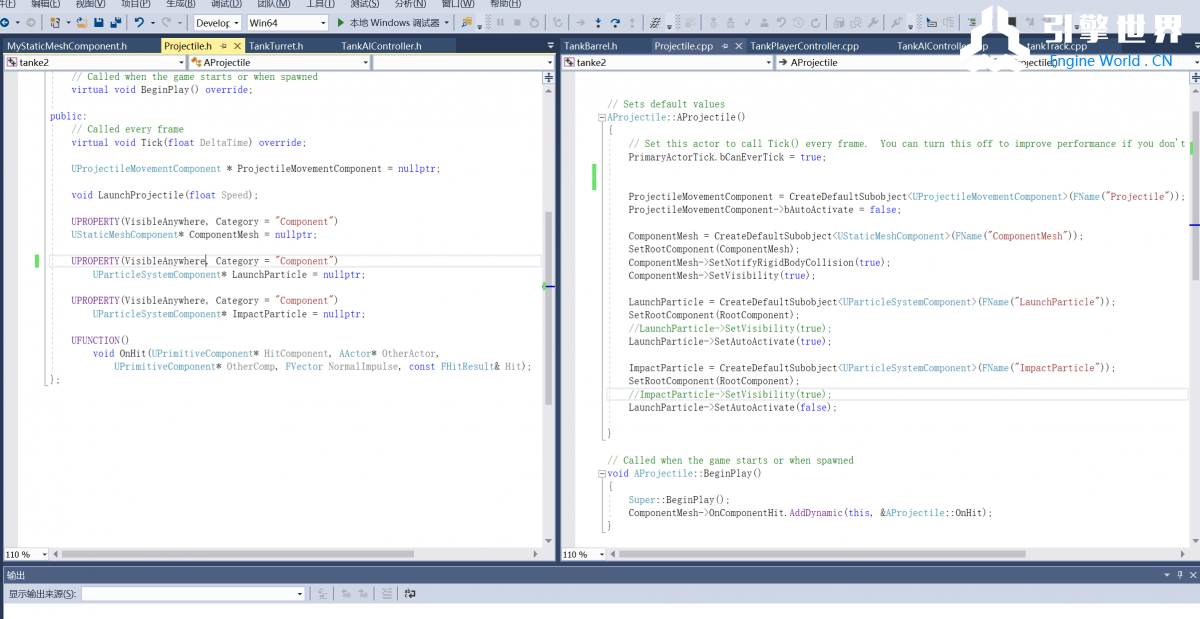The height and width of the screenshot is (619, 1200).
Task: Click the Step Over debug icon
Action: (615, 22)
